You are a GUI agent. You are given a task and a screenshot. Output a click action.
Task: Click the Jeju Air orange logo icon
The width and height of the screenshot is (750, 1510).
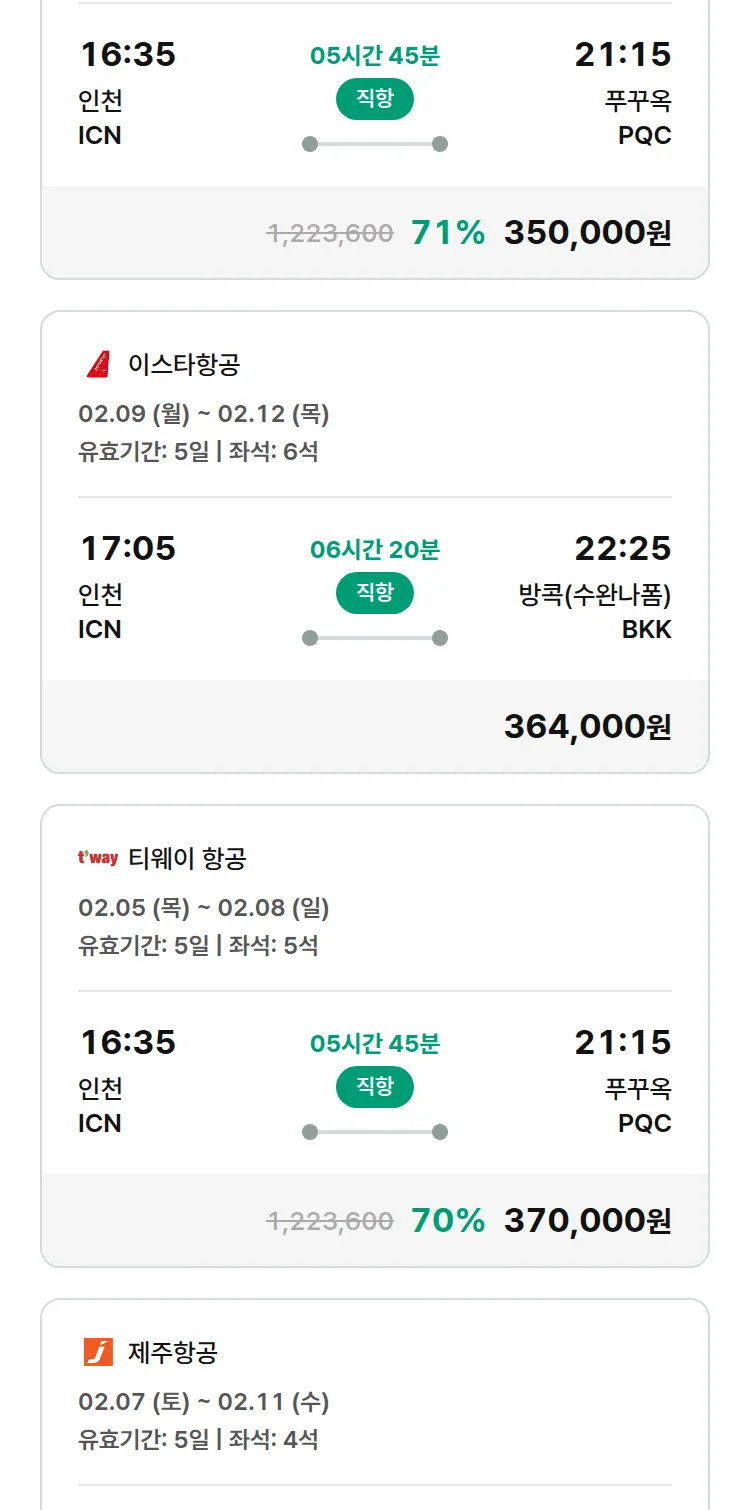(98, 1352)
